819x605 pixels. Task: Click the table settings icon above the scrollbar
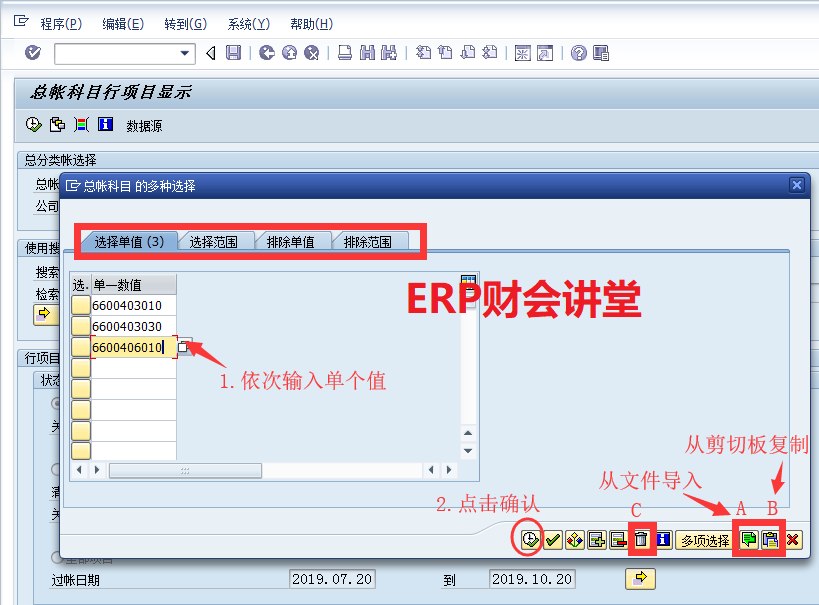point(469,281)
